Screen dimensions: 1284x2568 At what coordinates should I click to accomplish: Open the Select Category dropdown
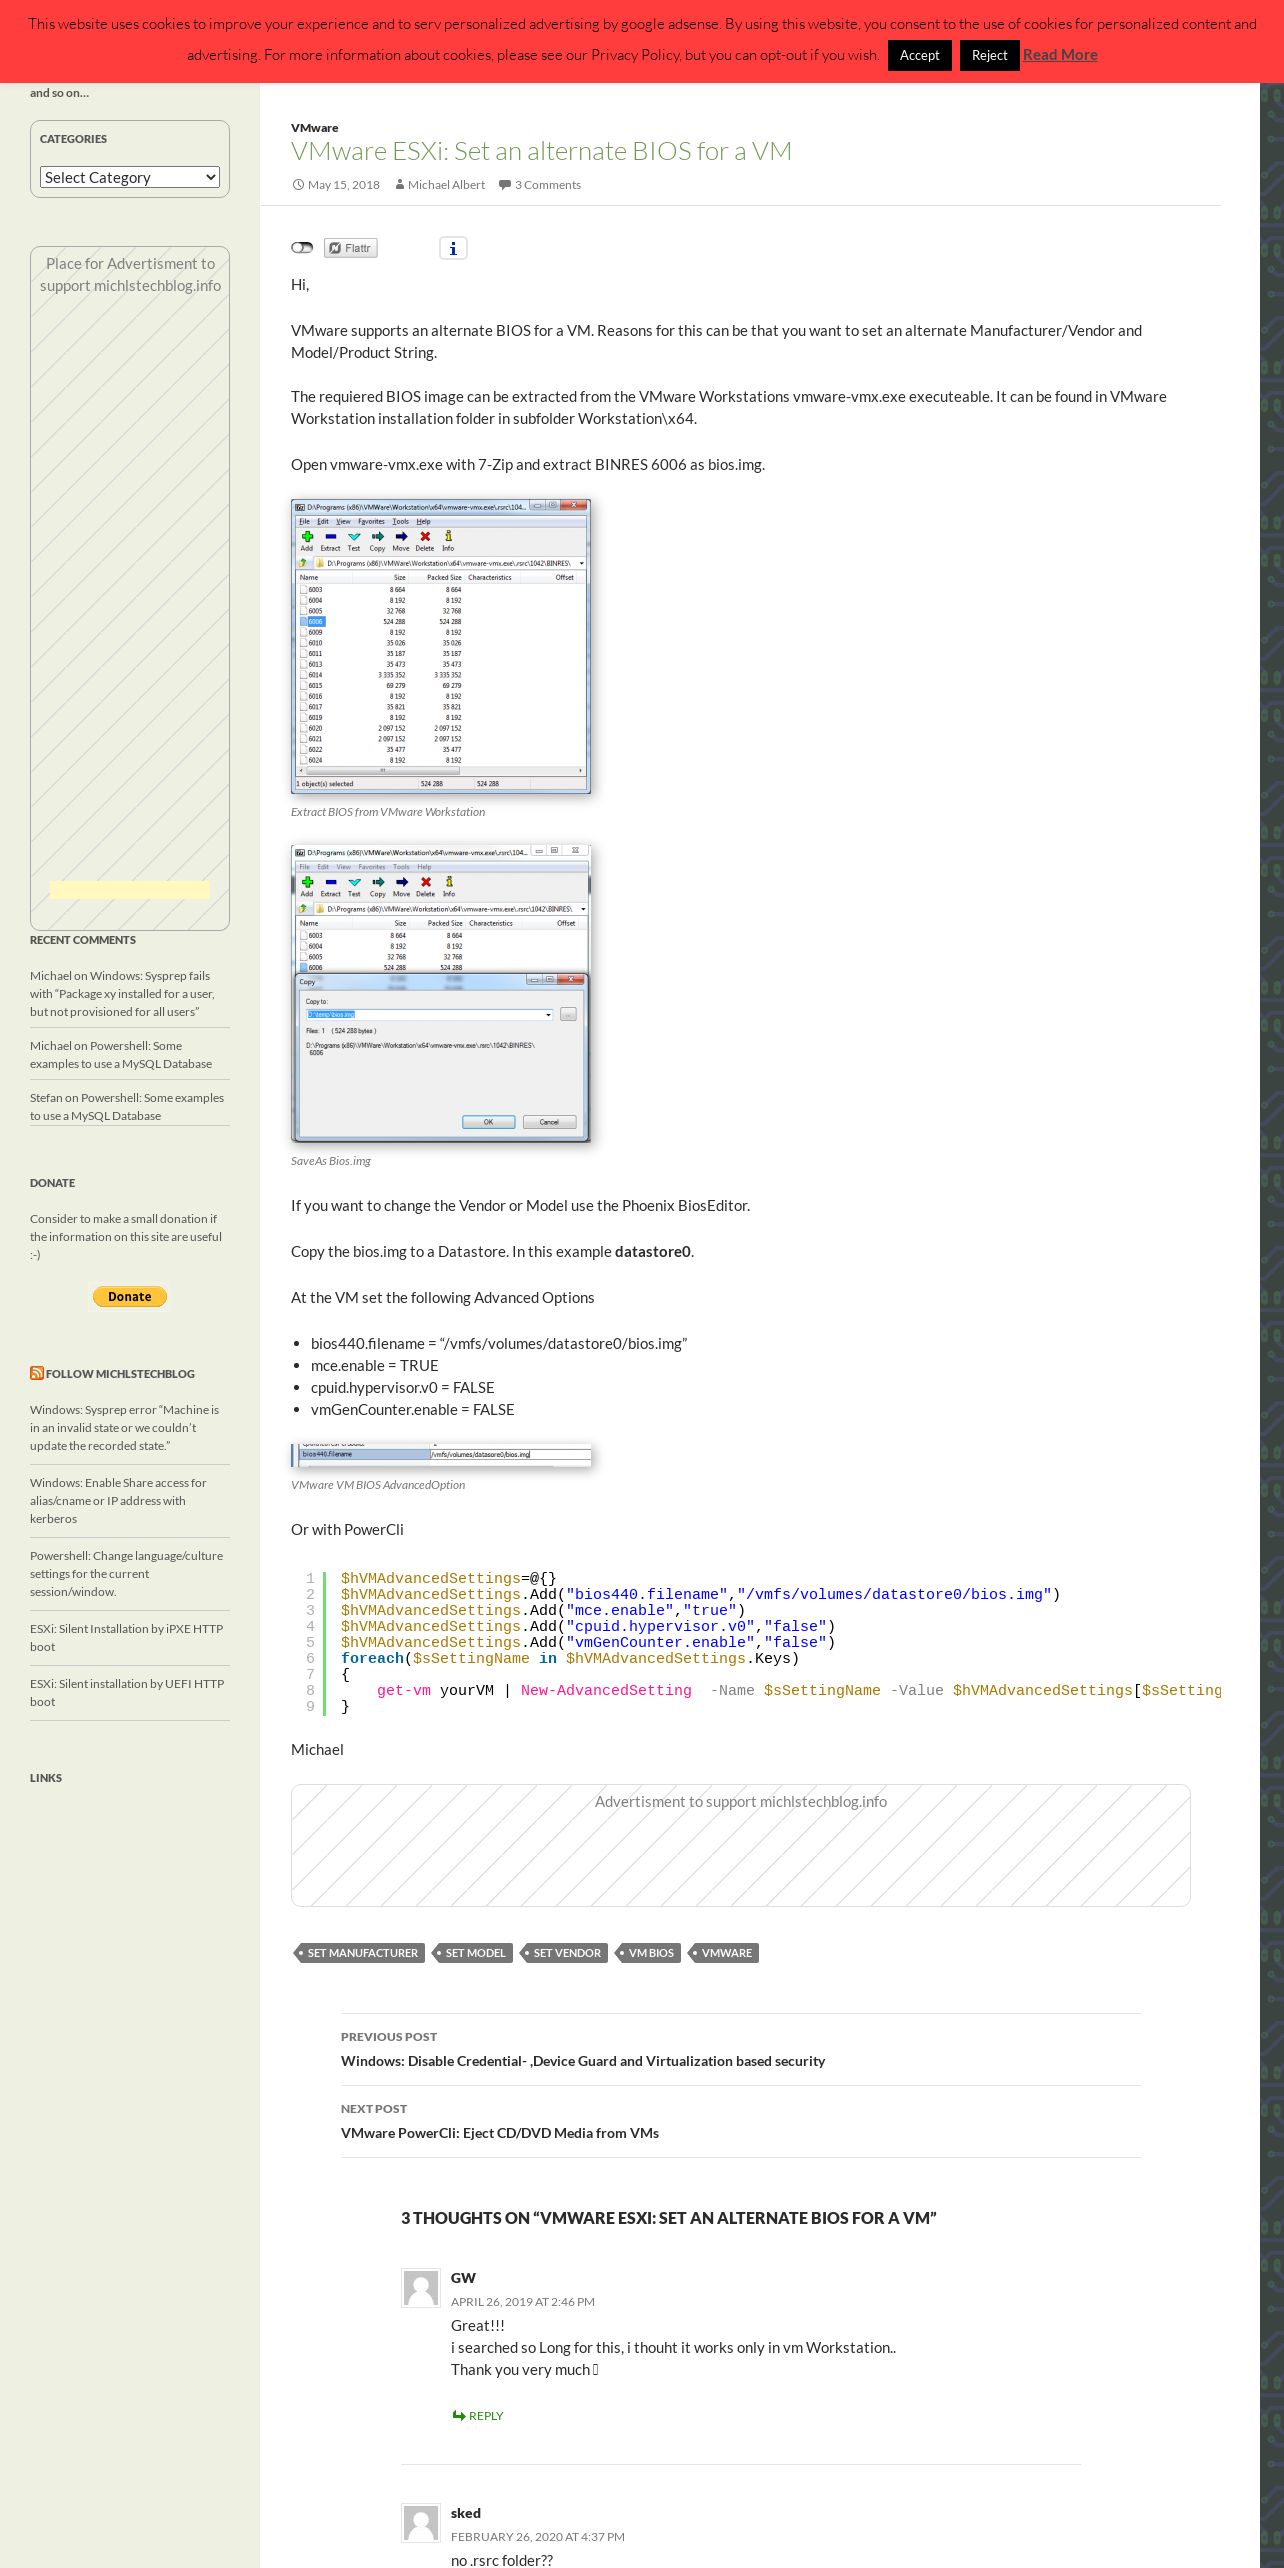tap(129, 177)
